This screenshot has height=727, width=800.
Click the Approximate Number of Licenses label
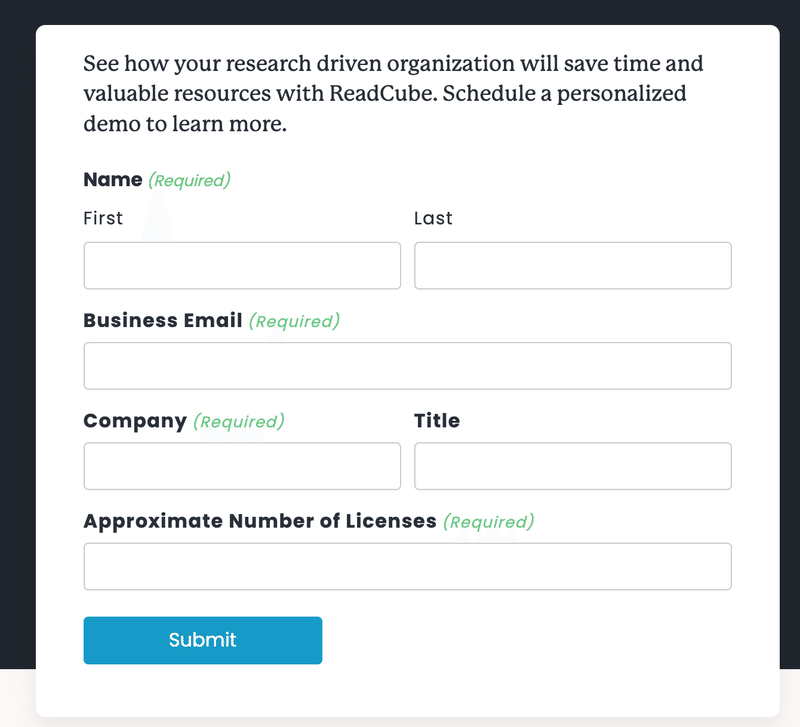260,521
